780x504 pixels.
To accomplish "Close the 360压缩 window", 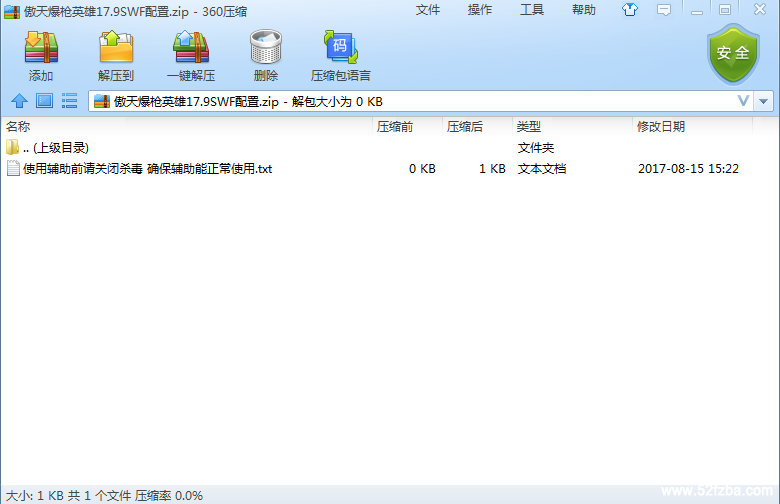I will point(760,9).
